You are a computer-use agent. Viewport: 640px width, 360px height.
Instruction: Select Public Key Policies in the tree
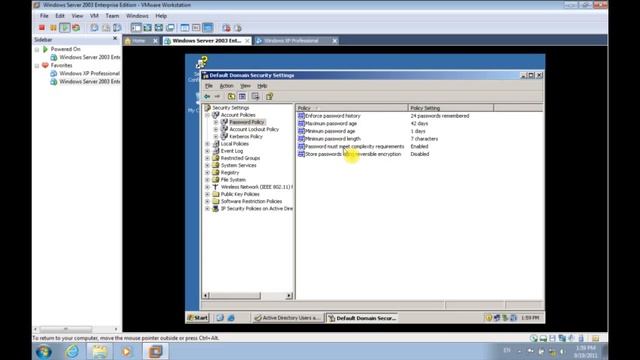pyautogui.click(x=240, y=194)
